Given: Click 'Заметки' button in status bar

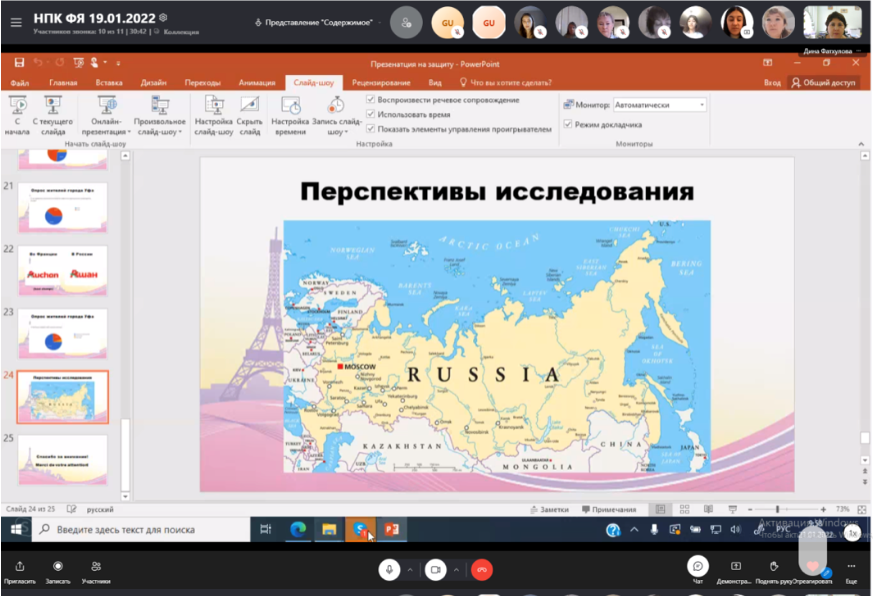Looking at the screenshot, I should point(548,510).
